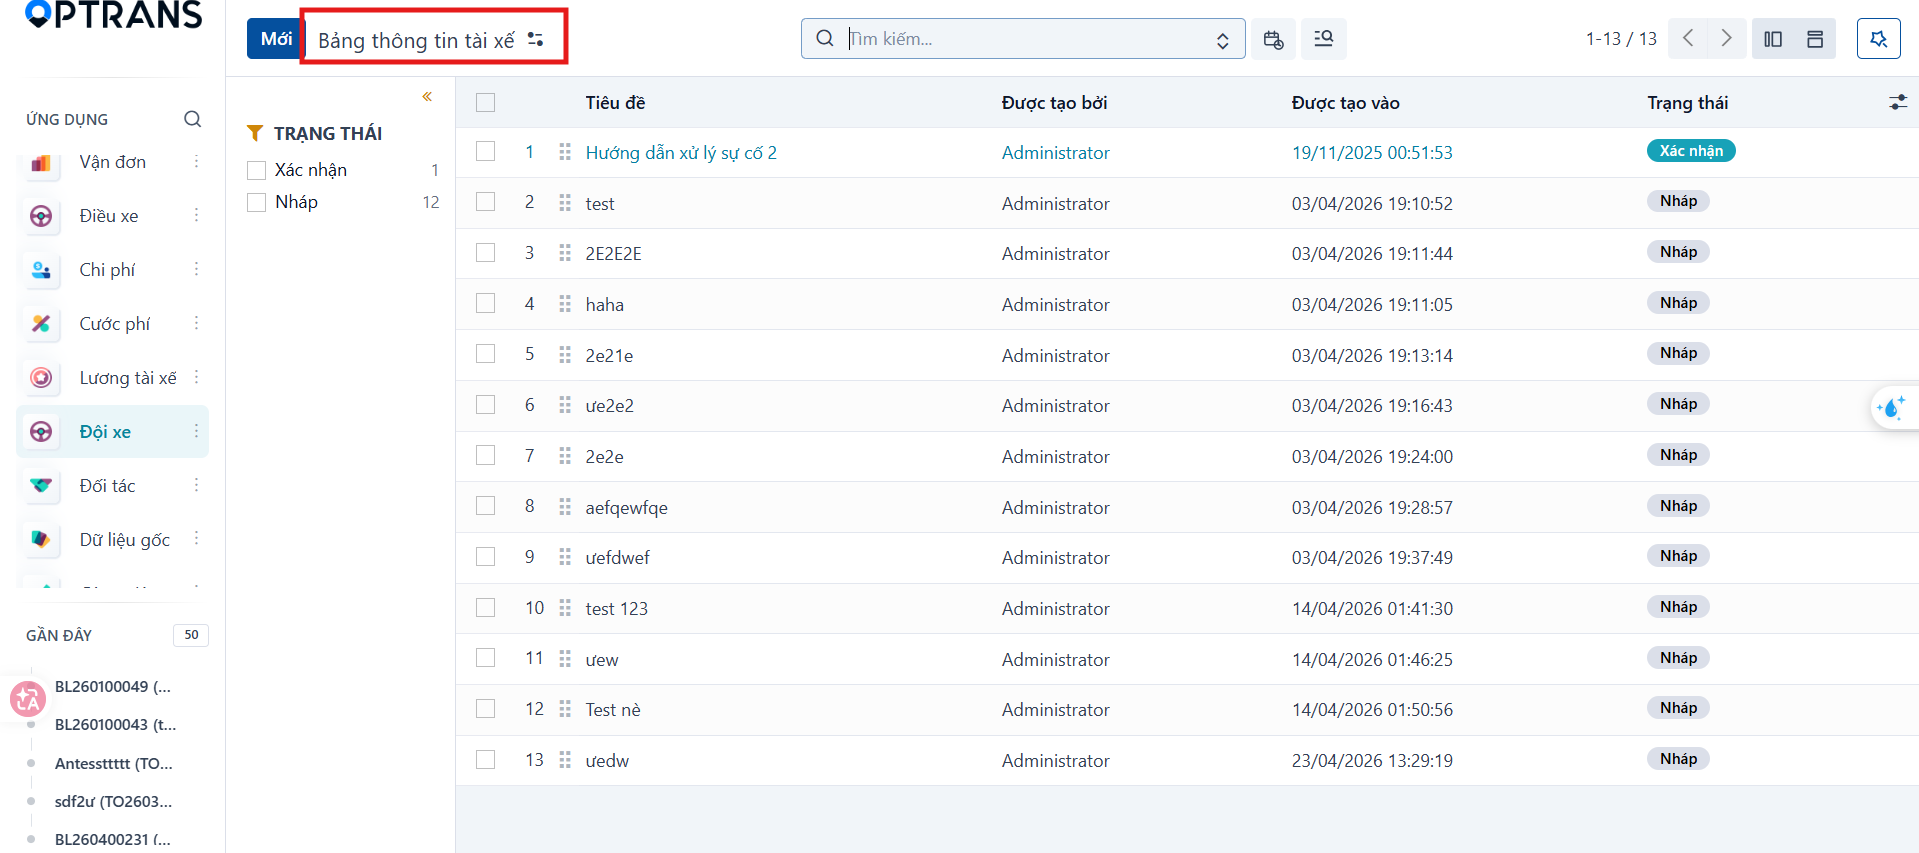Open three-dot menu for Cước phí
This screenshot has width=1919, height=853.
pyautogui.click(x=196, y=324)
